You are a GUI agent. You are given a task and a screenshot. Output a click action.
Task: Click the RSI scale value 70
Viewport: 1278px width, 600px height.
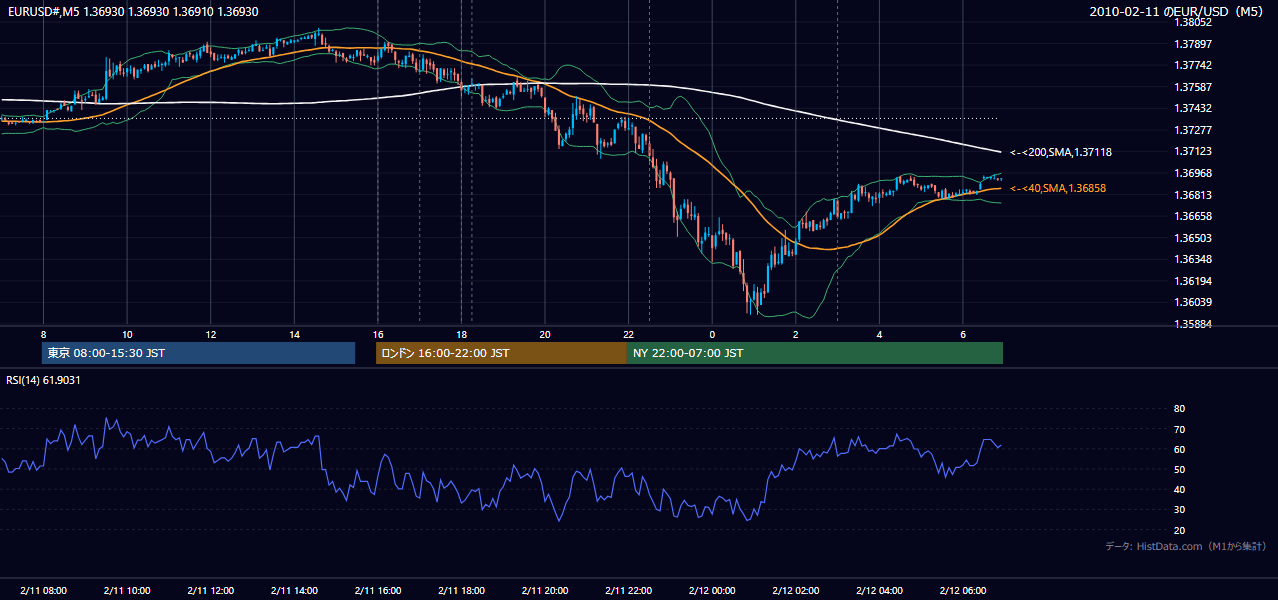(1179, 429)
